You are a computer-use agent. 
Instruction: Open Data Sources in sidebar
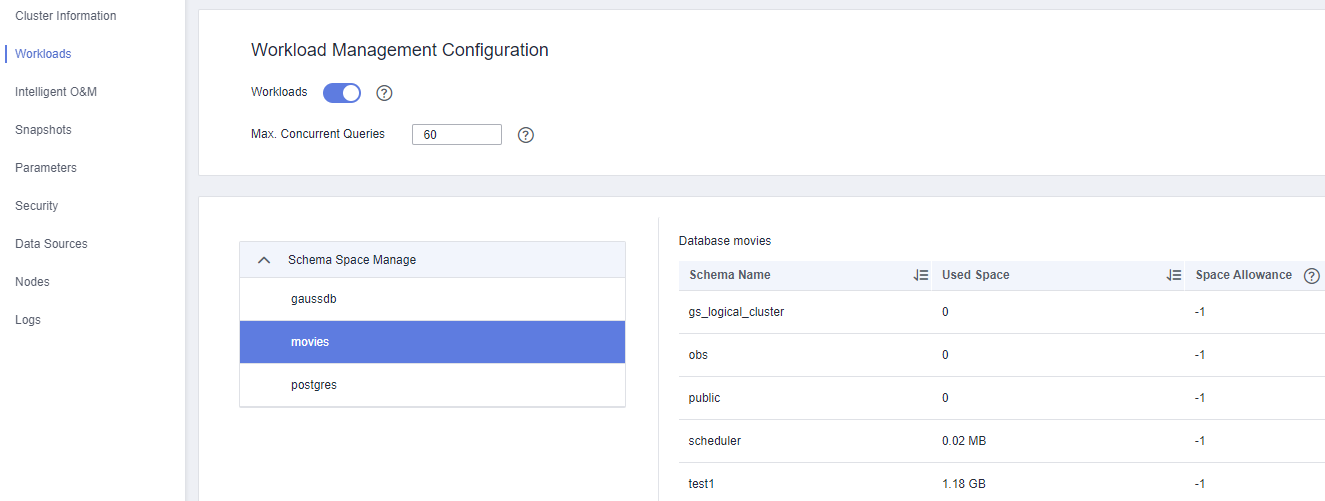click(x=51, y=244)
